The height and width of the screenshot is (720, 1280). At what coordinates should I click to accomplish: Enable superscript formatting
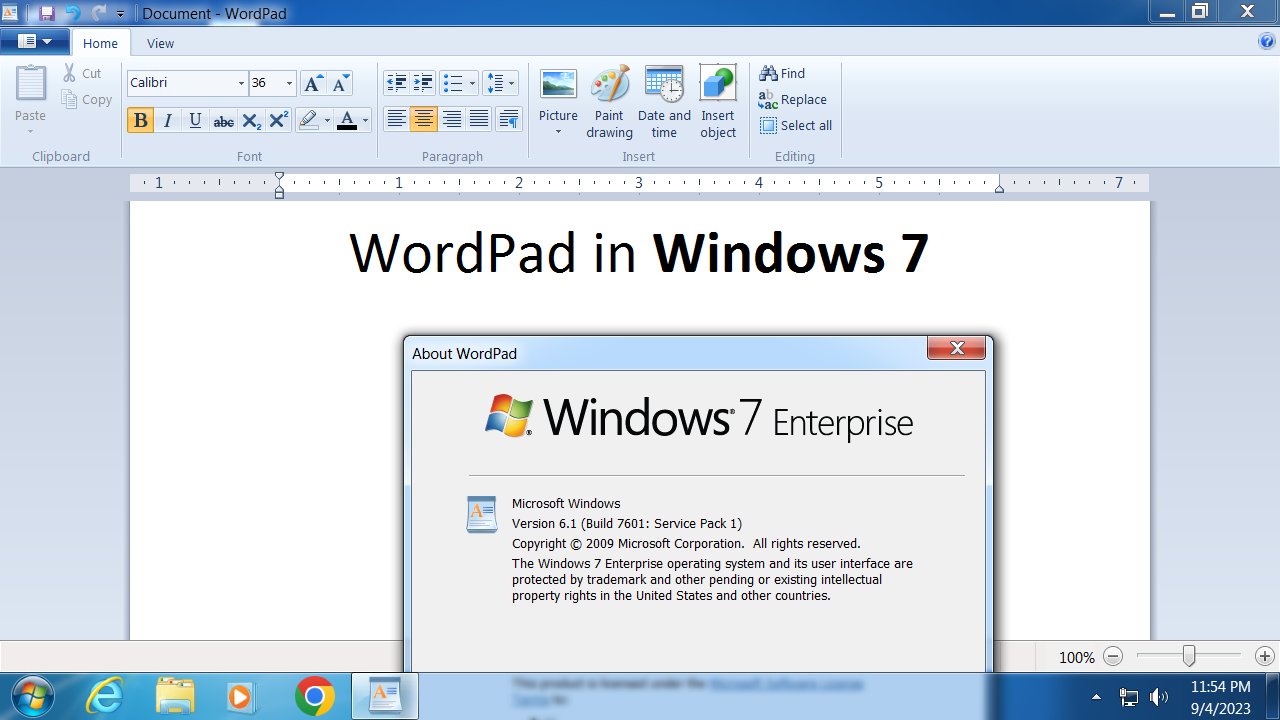[x=278, y=120]
